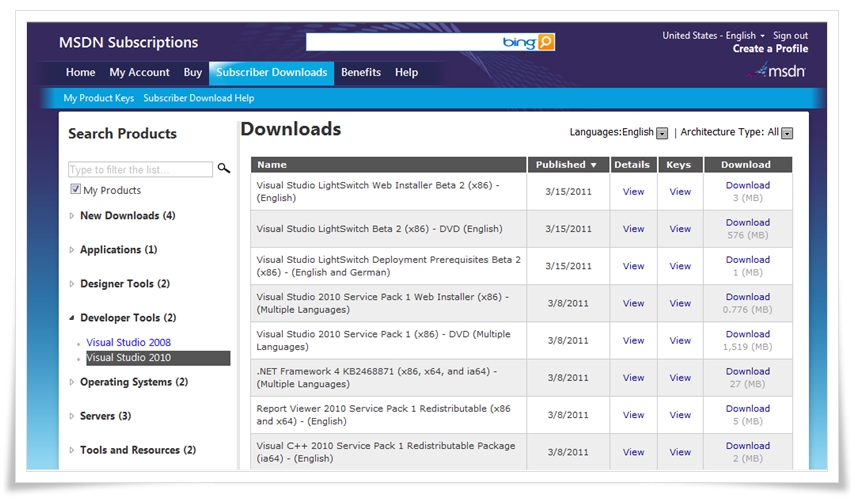Image resolution: width=855 pixels, height=499 pixels.
Task: Open the Languages dropdown arrow
Action: point(662,133)
